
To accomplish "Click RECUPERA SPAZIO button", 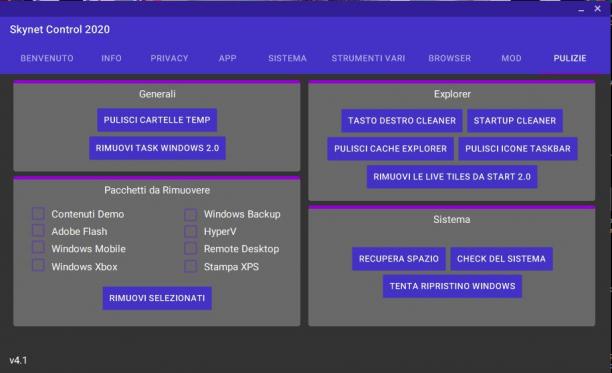I will 399,259.
